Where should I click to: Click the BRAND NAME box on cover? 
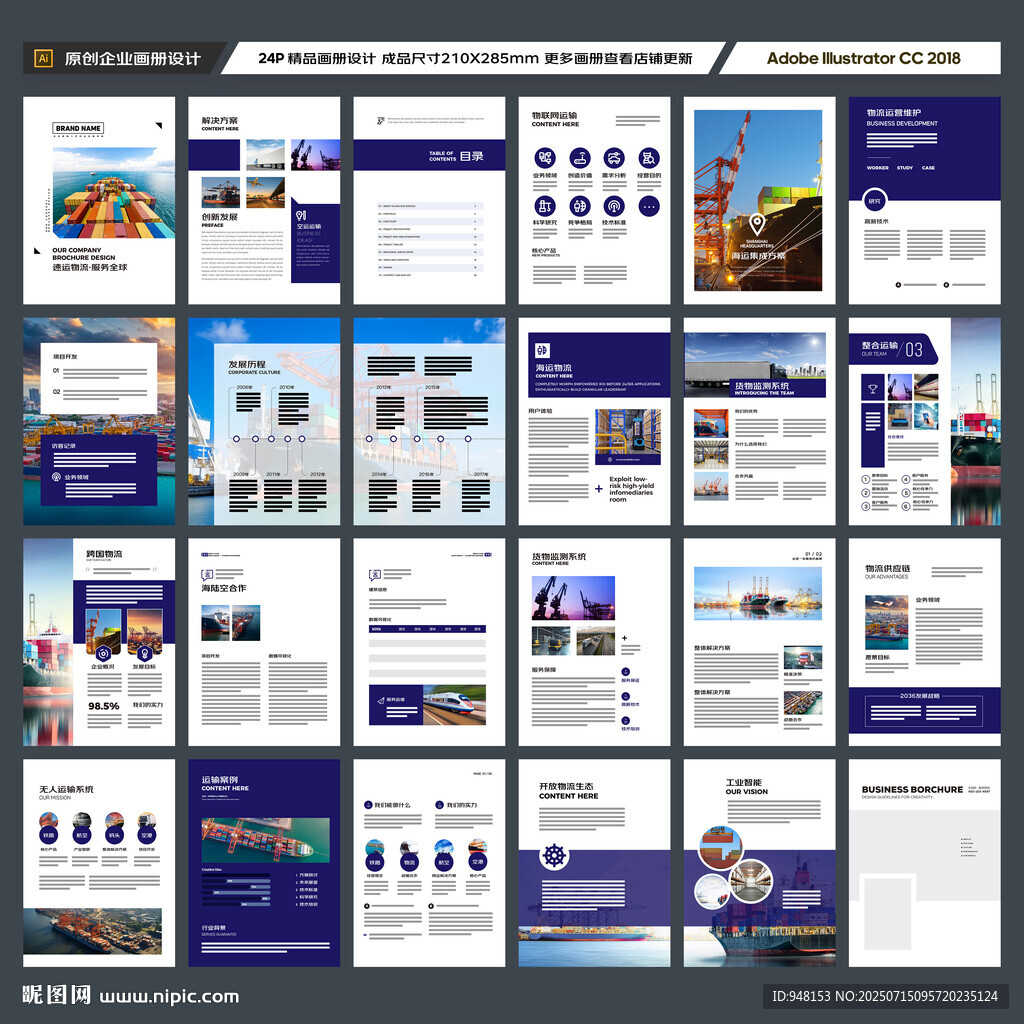pos(78,128)
